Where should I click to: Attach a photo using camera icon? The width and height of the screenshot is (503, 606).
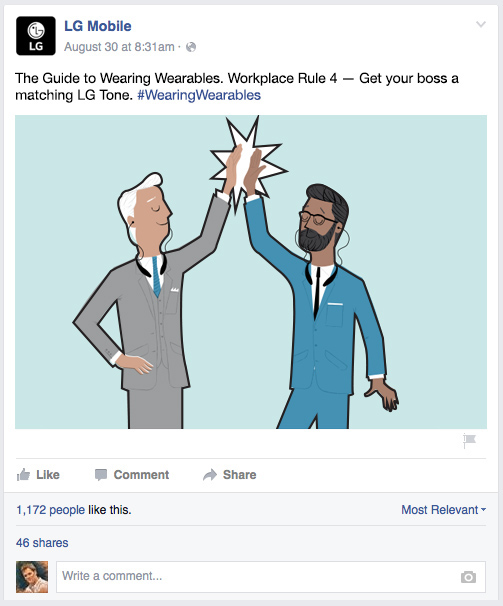click(x=468, y=577)
